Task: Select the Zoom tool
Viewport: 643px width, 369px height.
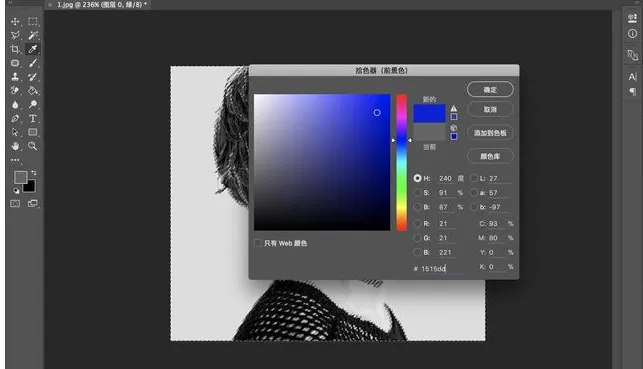Action: 33,146
